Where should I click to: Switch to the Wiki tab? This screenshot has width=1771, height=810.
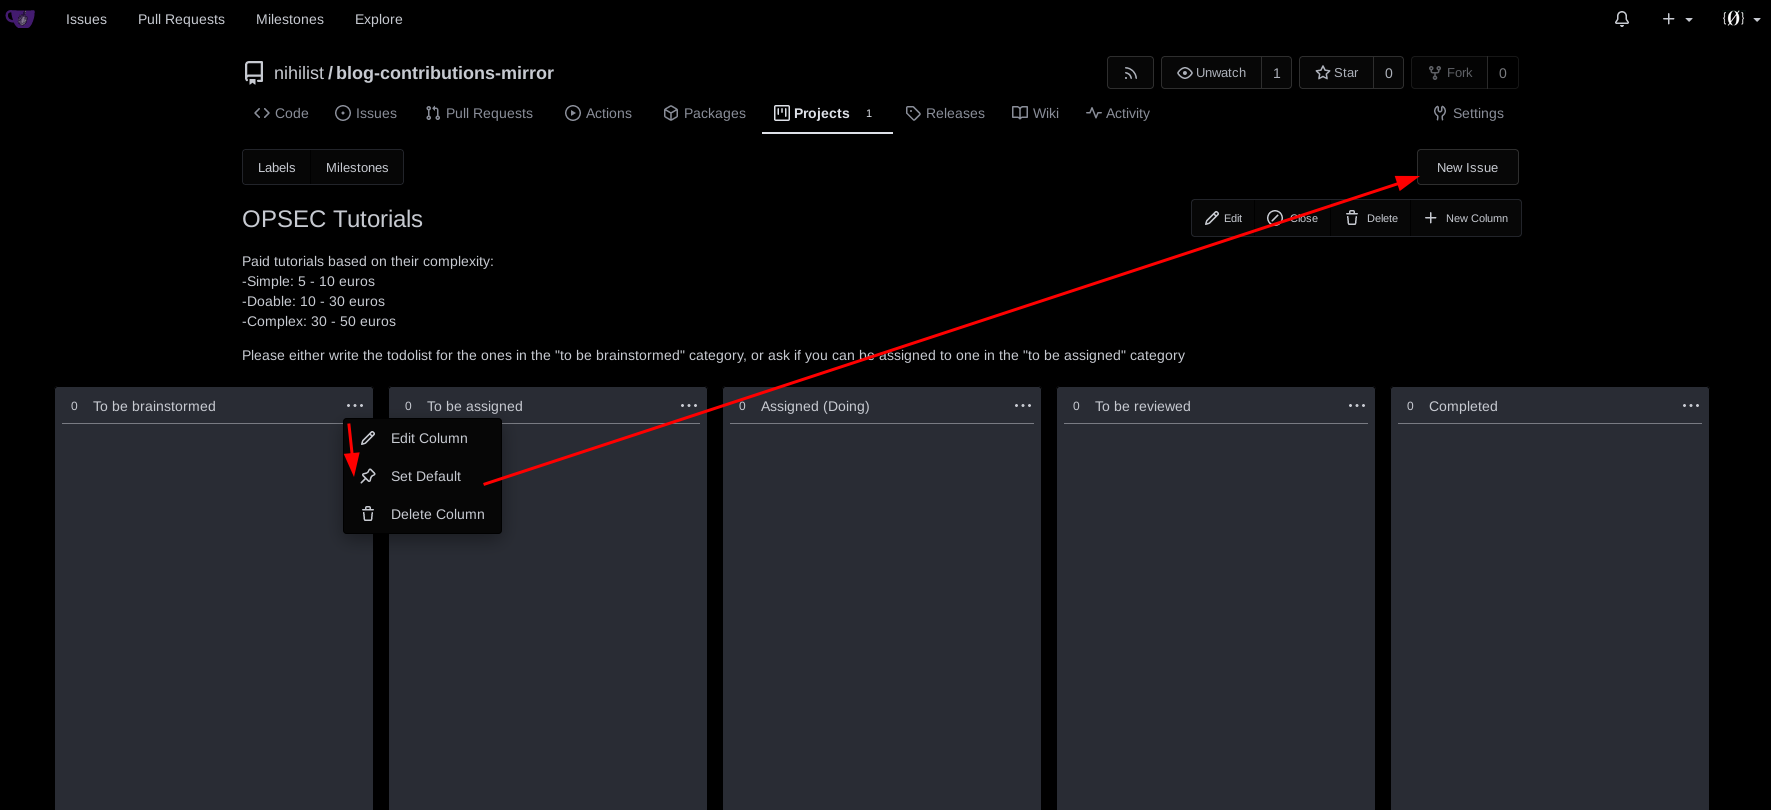pos(1035,113)
